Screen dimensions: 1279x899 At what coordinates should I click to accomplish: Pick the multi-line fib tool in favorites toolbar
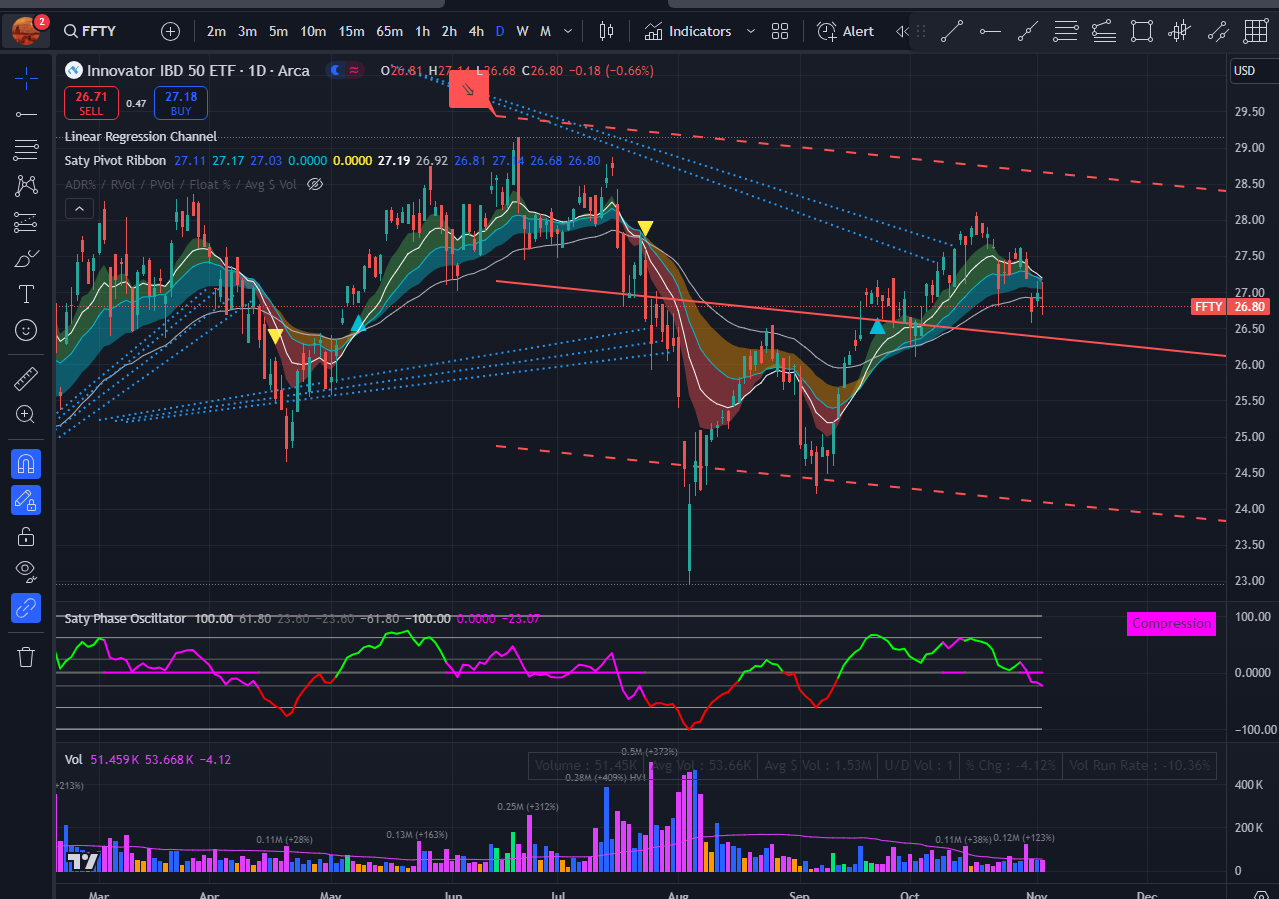pyautogui.click(x=1066, y=31)
